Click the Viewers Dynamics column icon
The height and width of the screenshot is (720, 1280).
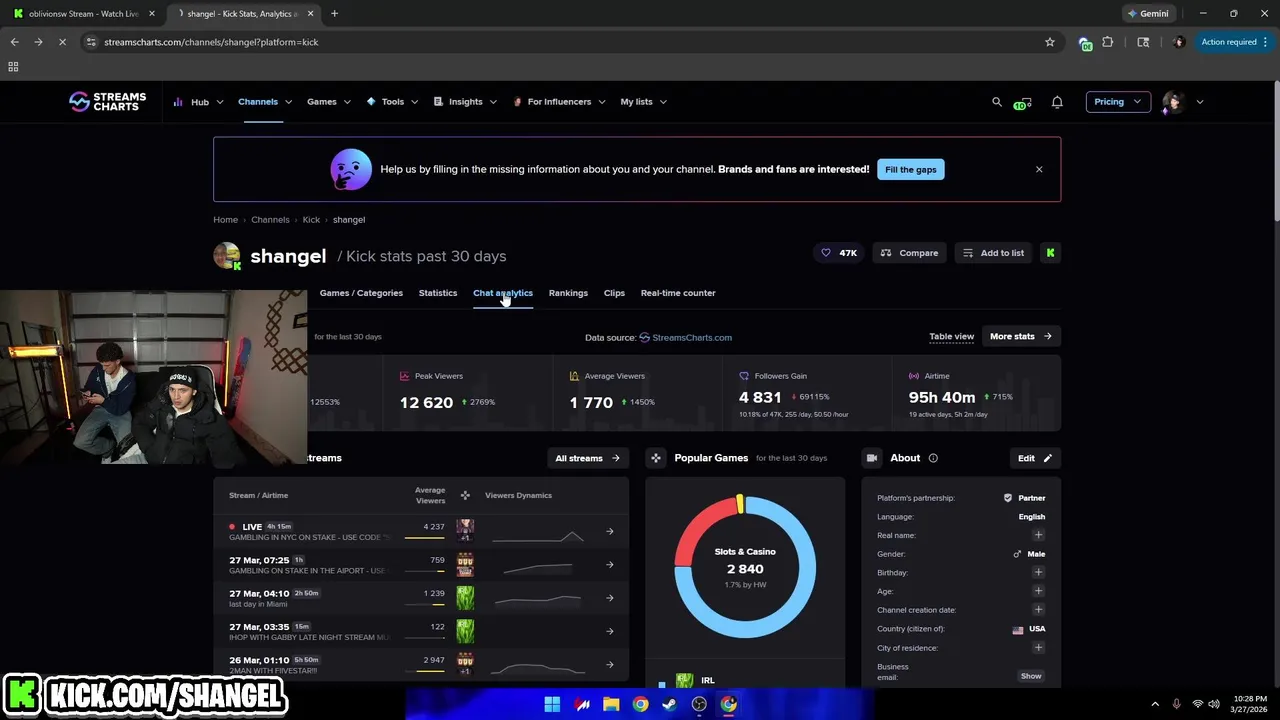tap(465, 495)
